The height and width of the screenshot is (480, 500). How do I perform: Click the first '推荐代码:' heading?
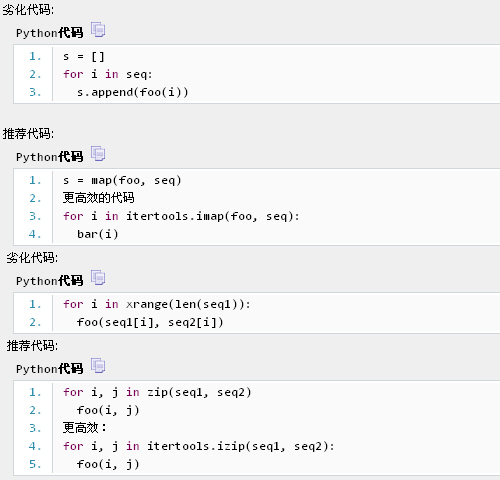(x=28, y=134)
